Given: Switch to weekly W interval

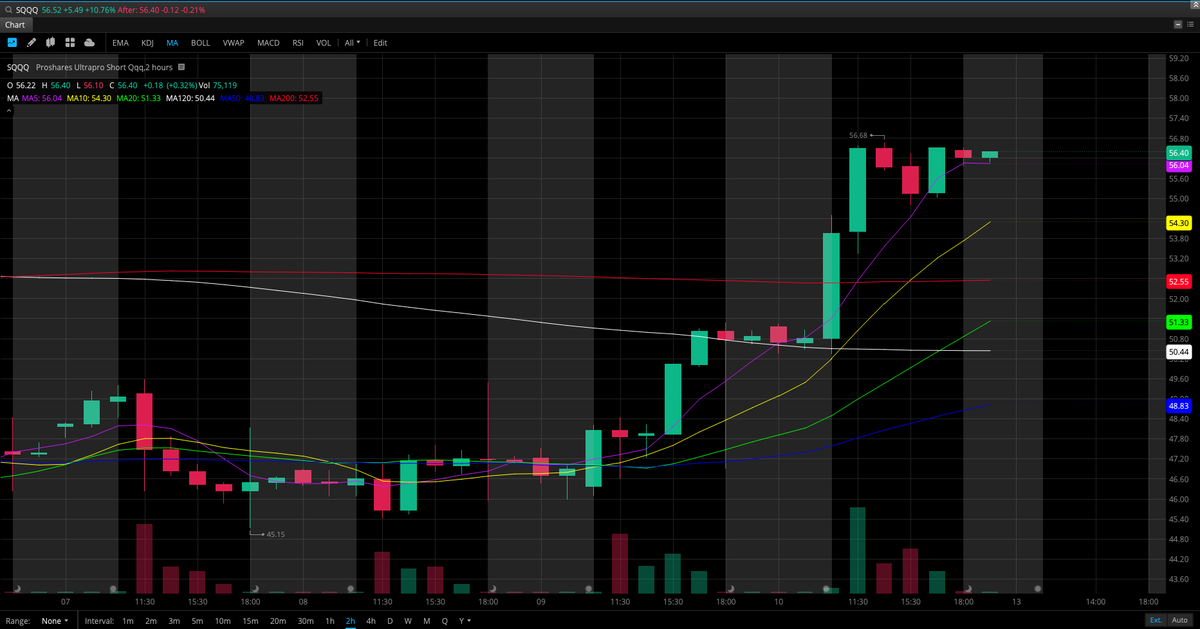Looking at the screenshot, I should pos(408,621).
